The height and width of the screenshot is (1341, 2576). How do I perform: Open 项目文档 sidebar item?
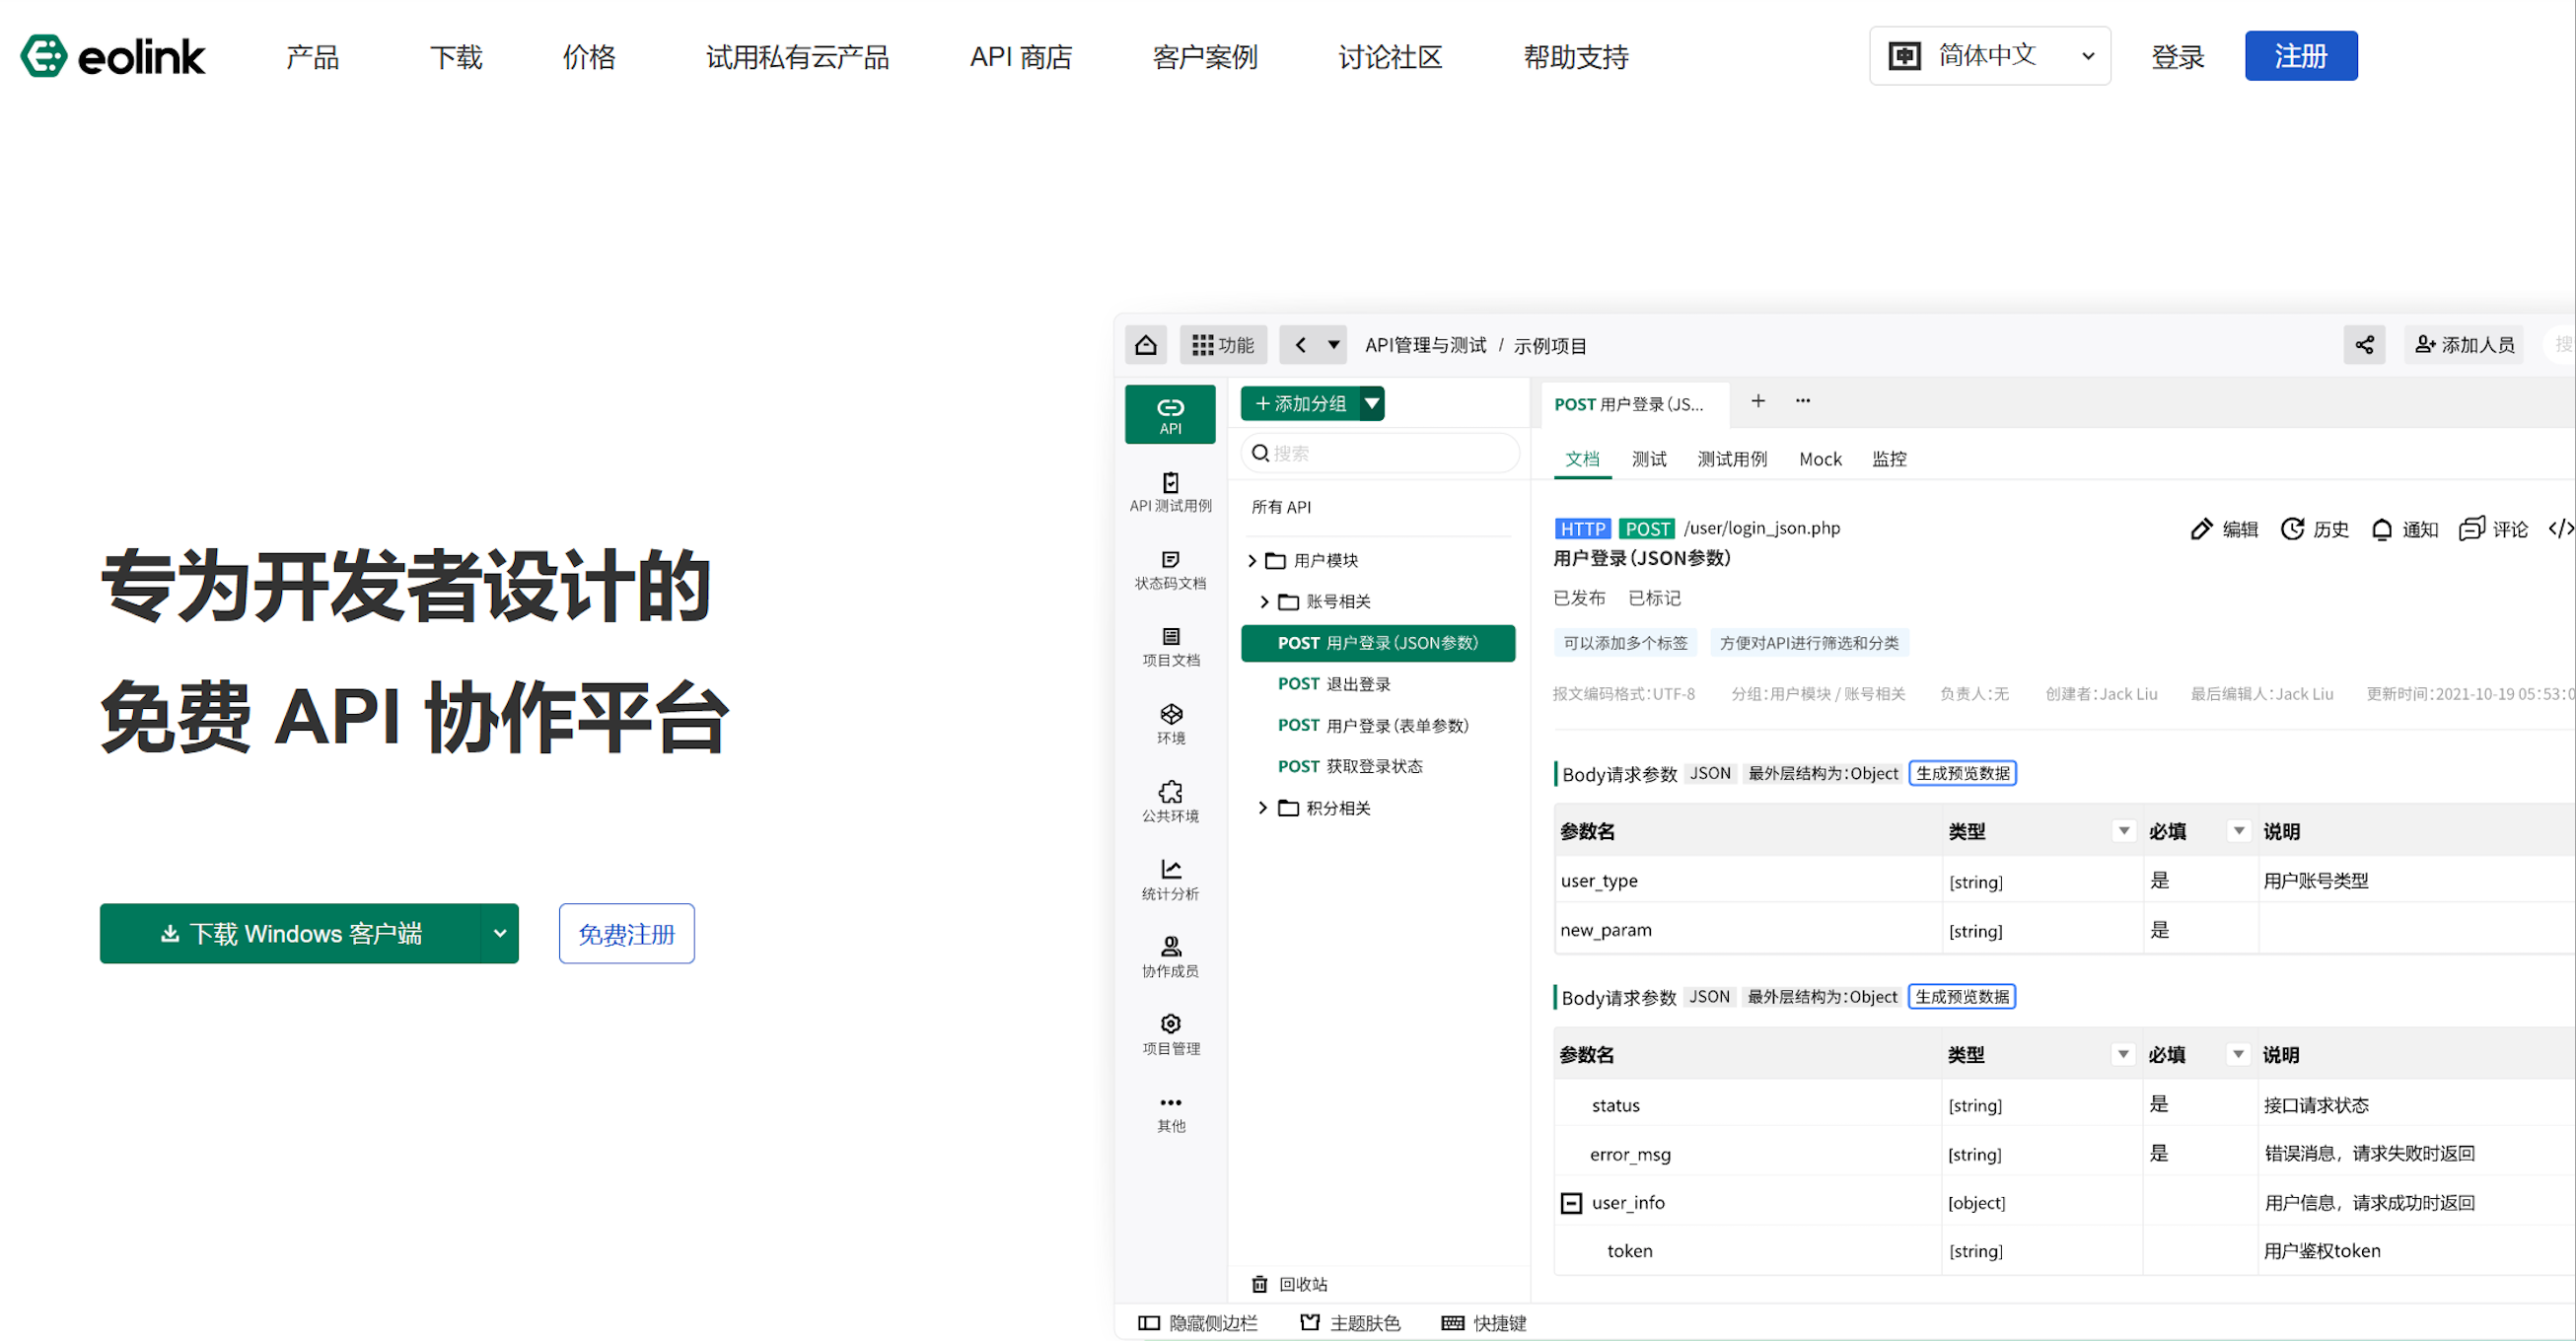point(1170,647)
